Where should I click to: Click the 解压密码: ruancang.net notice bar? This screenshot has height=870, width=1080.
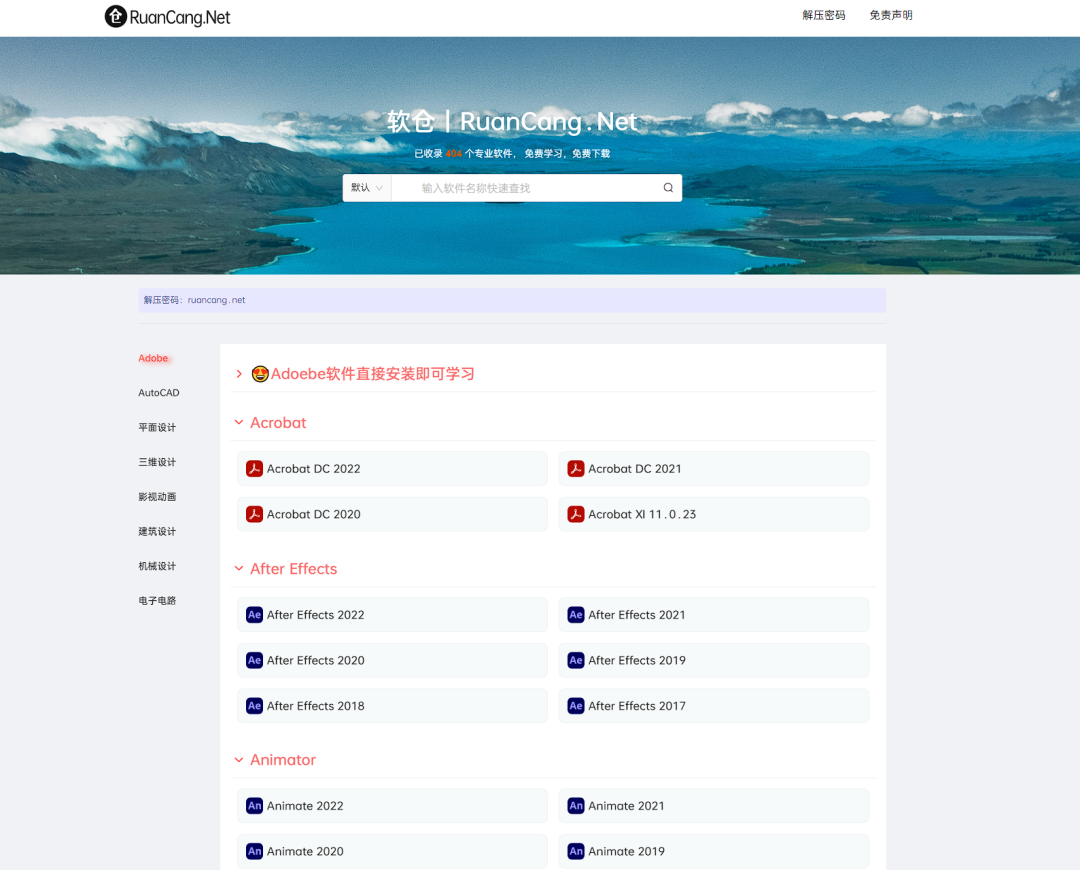pos(512,300)
